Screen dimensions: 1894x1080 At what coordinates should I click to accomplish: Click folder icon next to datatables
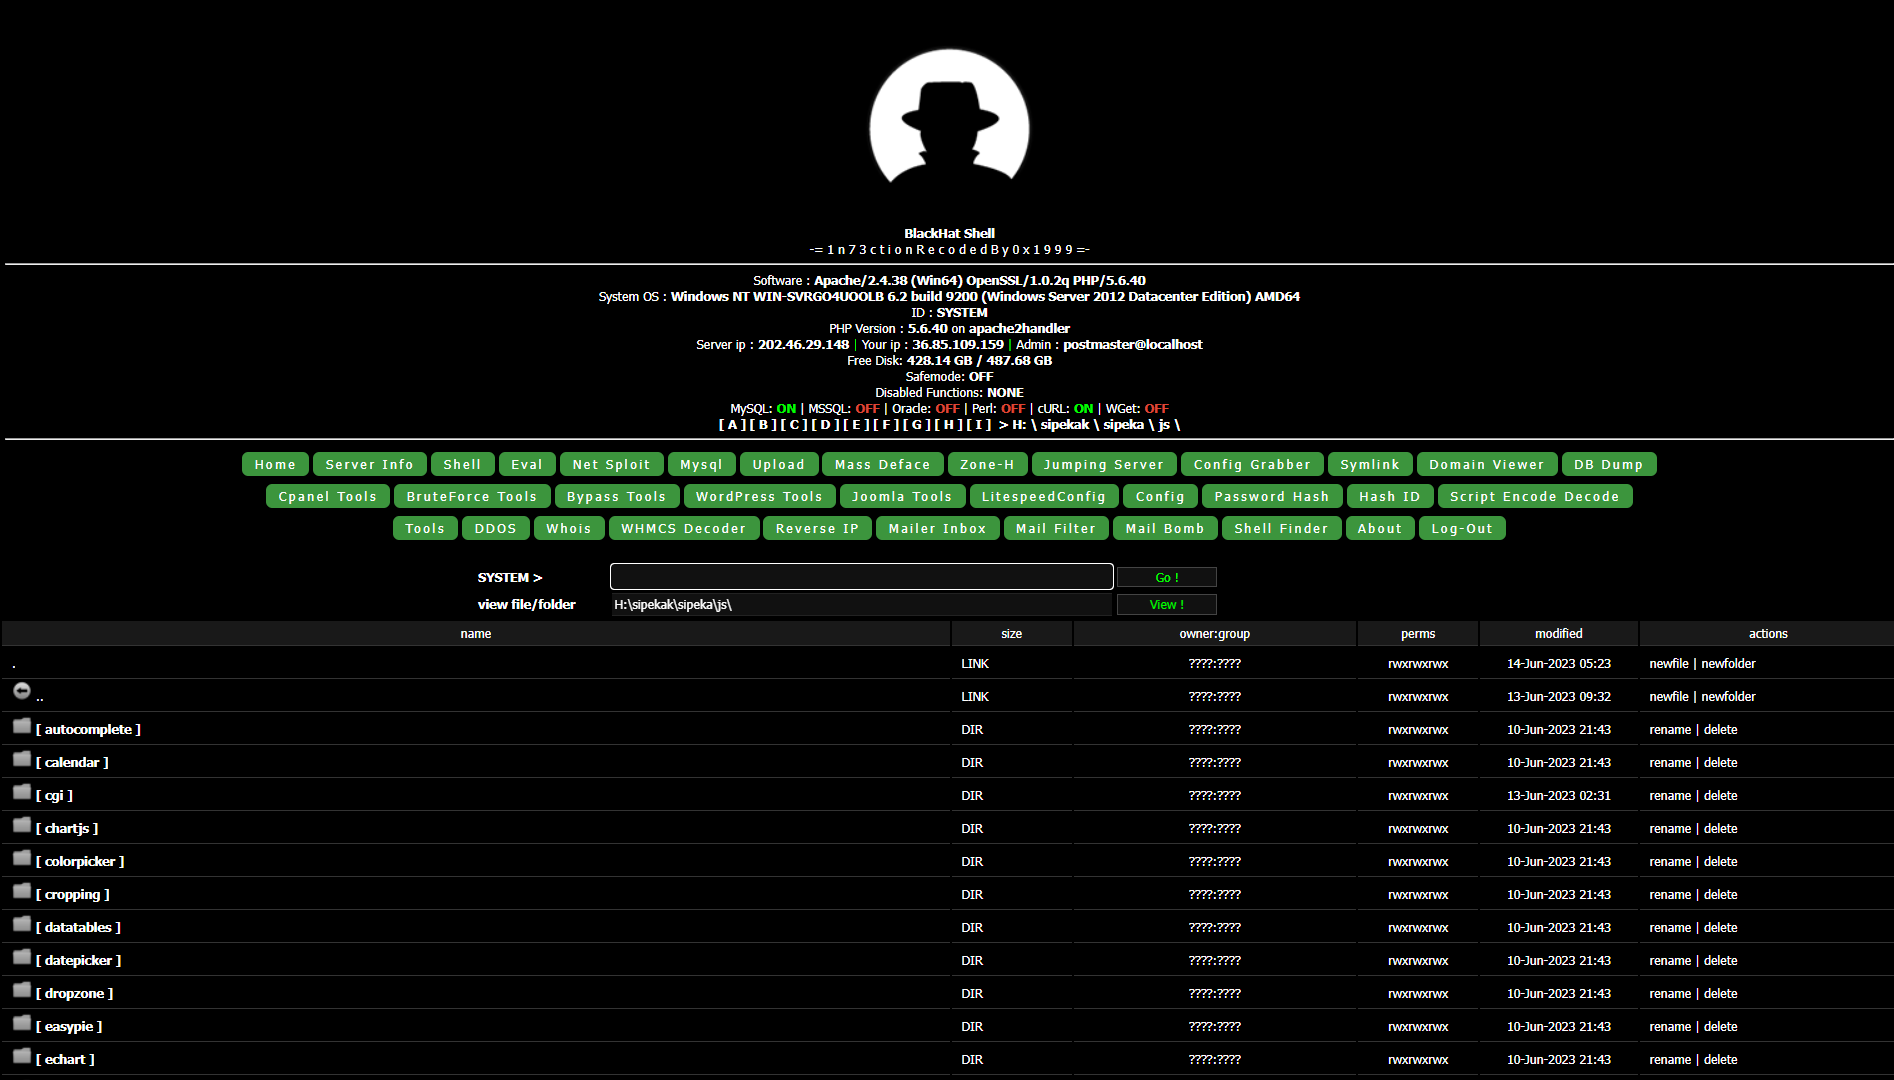pyautogui.click(x=22, y=924)
